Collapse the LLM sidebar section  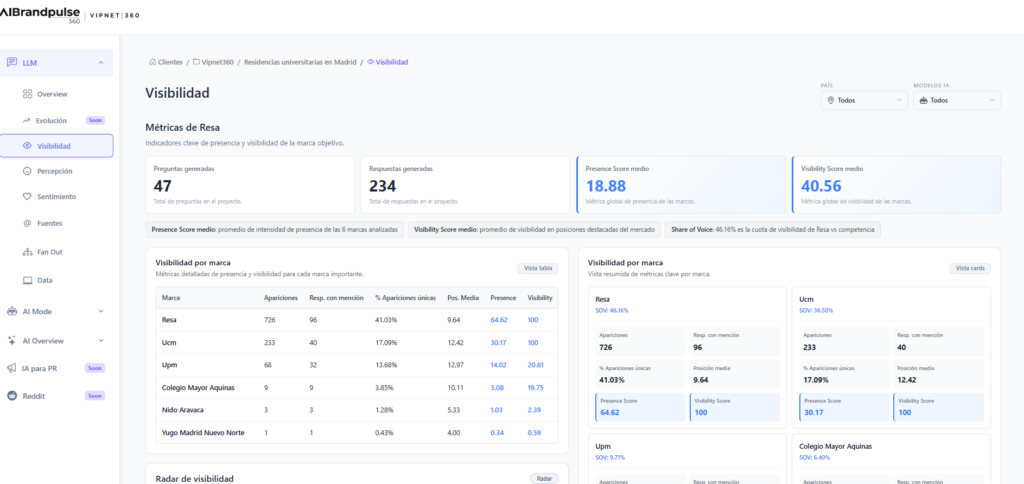coord(101,63)
